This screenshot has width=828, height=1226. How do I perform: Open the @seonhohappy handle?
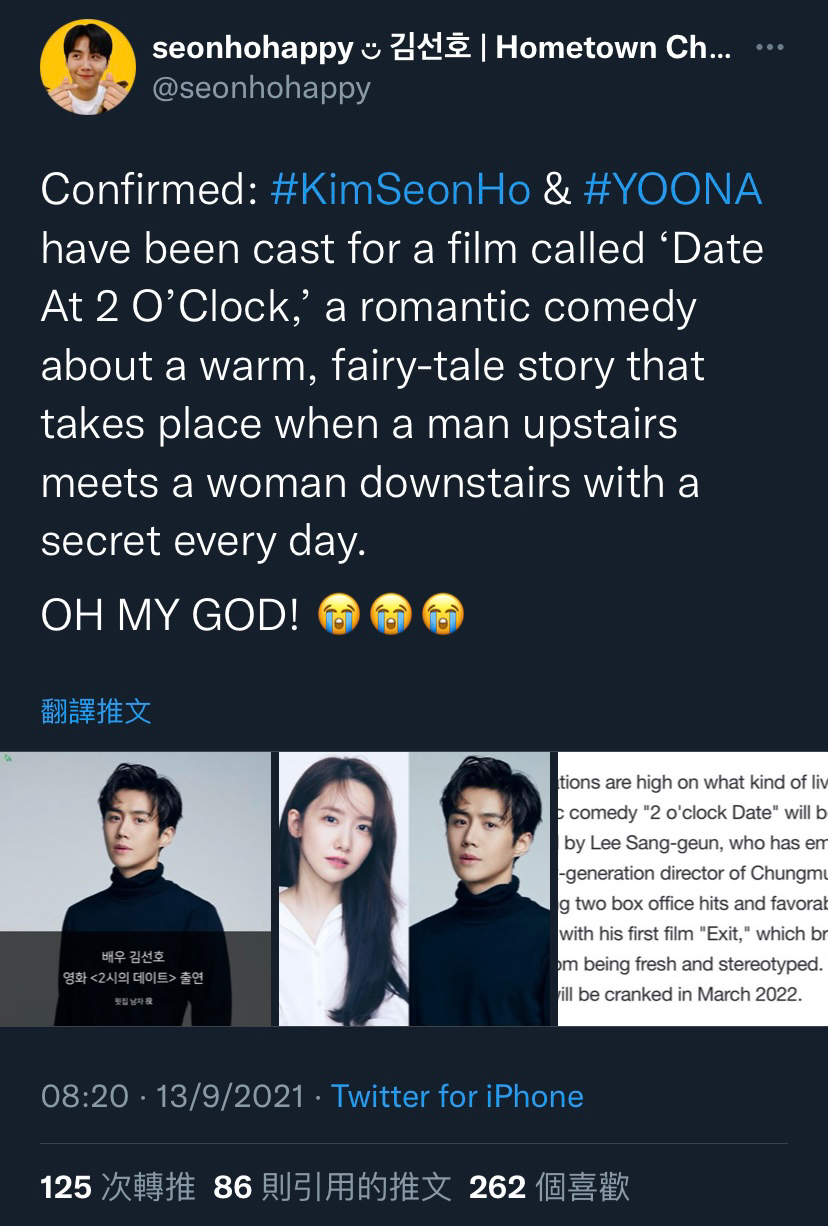261,88
